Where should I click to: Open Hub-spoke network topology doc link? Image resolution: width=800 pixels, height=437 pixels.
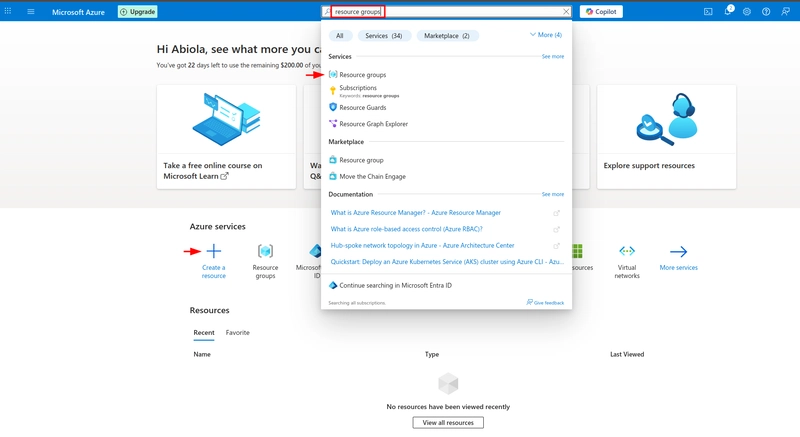click(x=422, y=245)
